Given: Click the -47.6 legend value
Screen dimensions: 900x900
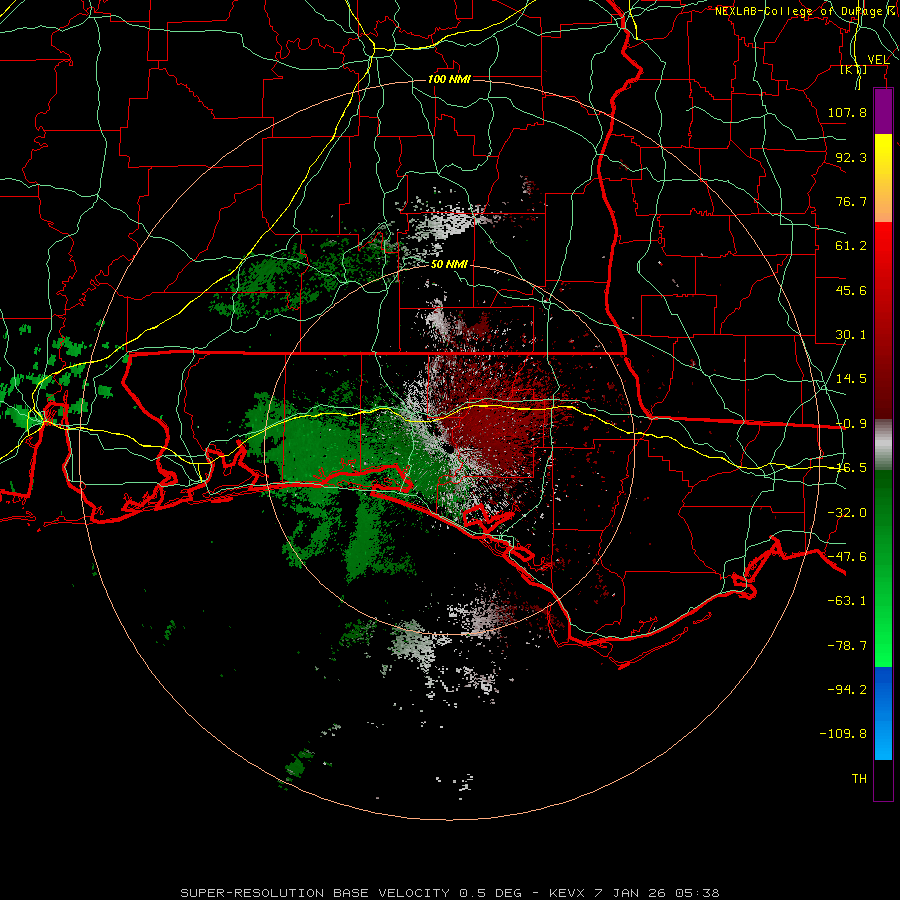Looking at the screenshot, I should pos(847,557).
